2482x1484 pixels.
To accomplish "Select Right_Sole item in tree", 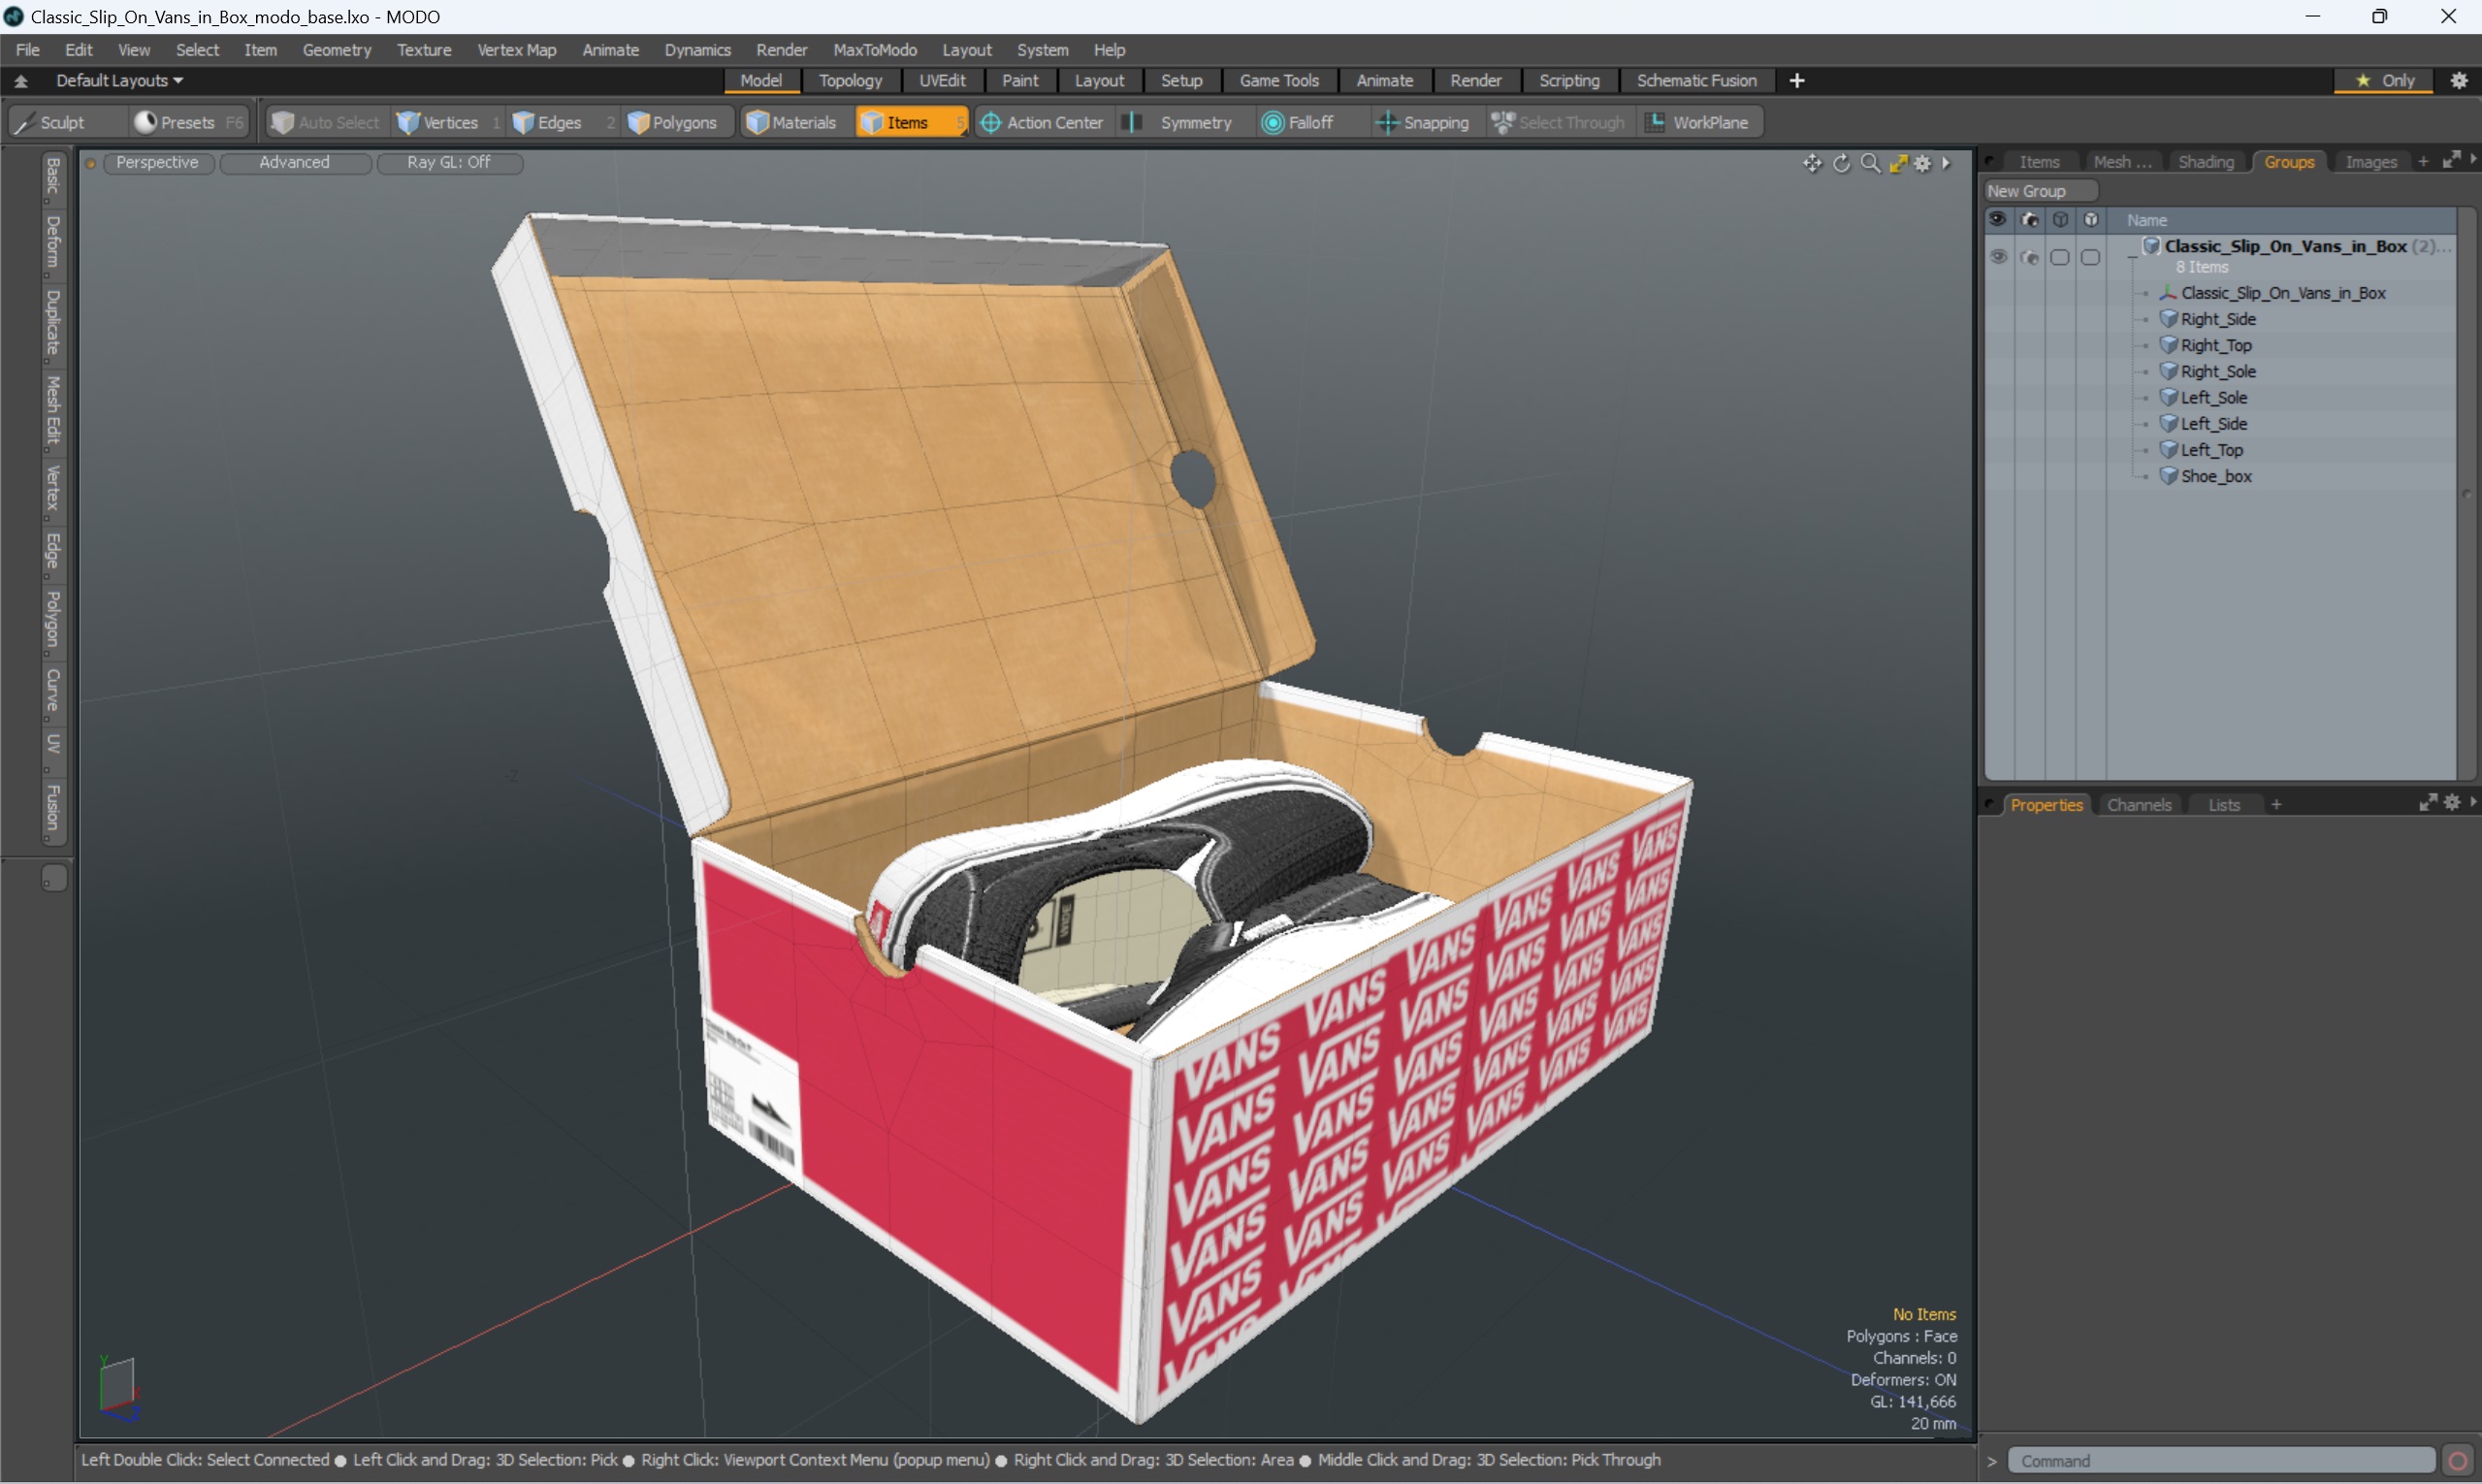I will (2217, 371).
